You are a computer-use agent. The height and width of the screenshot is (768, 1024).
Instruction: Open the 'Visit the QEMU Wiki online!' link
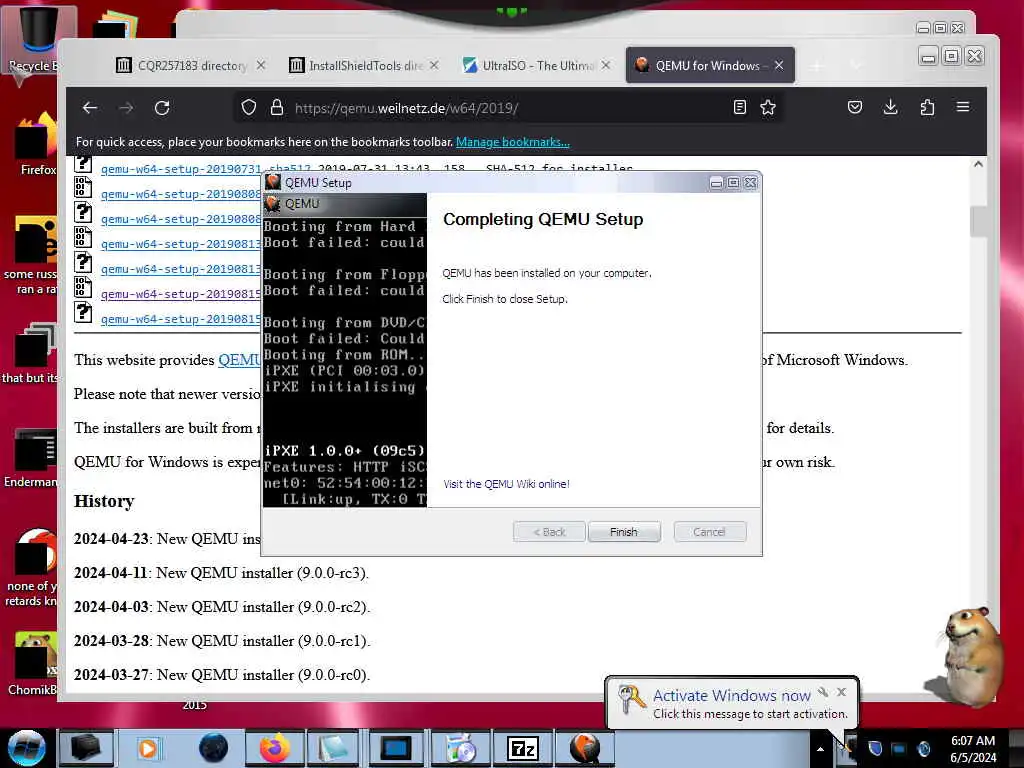506,484
